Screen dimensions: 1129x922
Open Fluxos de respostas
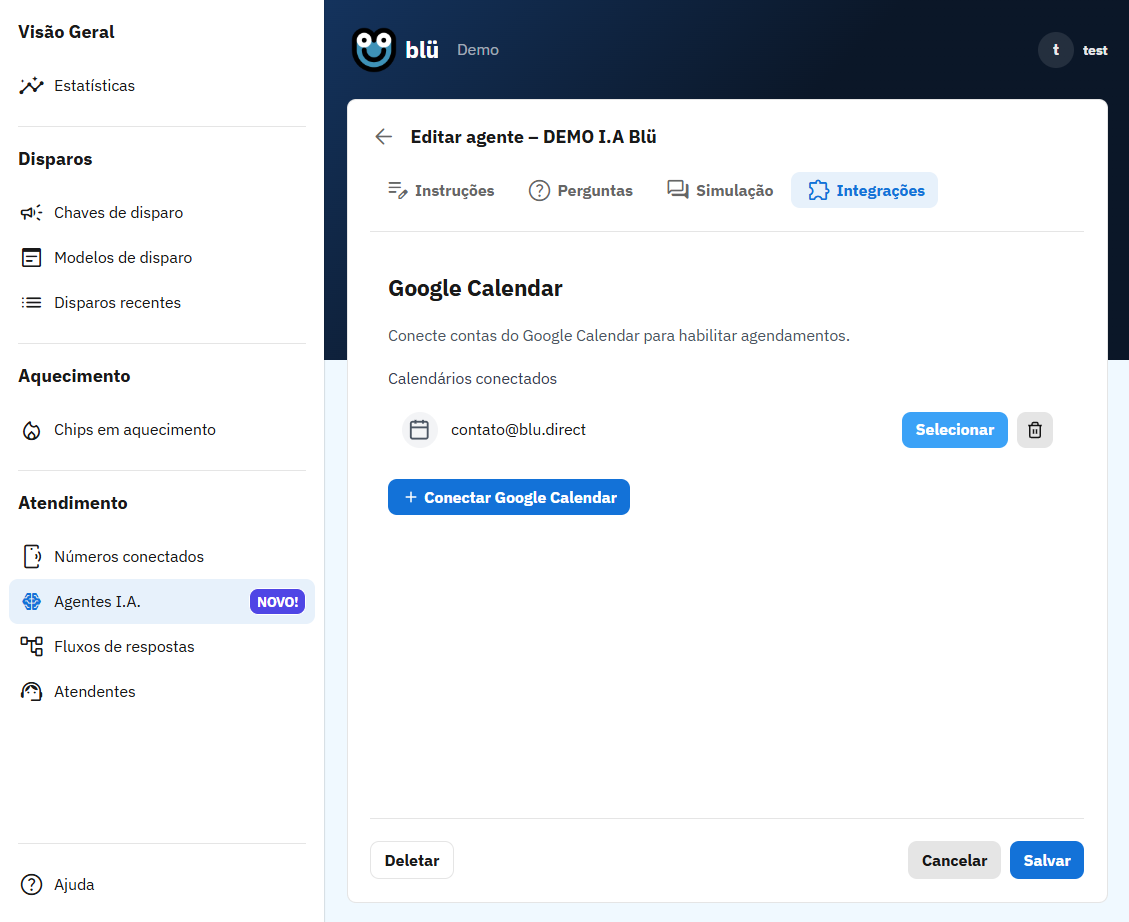pos(162,646)
